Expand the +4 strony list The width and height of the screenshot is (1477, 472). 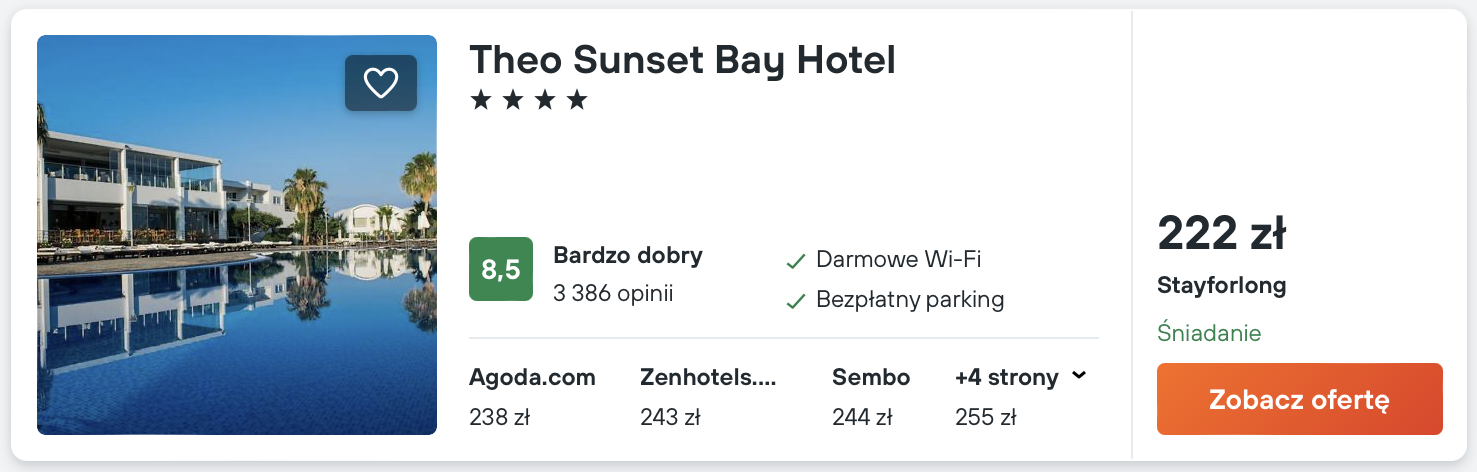coord(1006,377)
